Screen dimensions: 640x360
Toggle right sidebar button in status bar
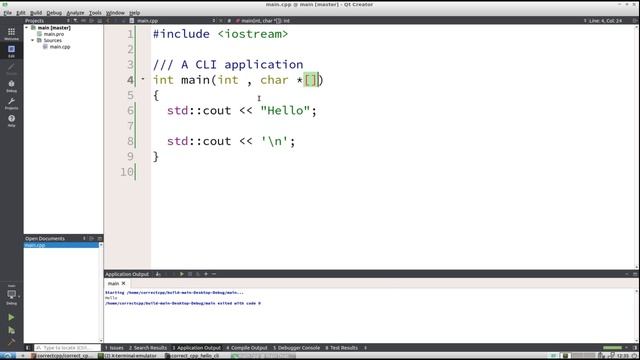(635, 348)
